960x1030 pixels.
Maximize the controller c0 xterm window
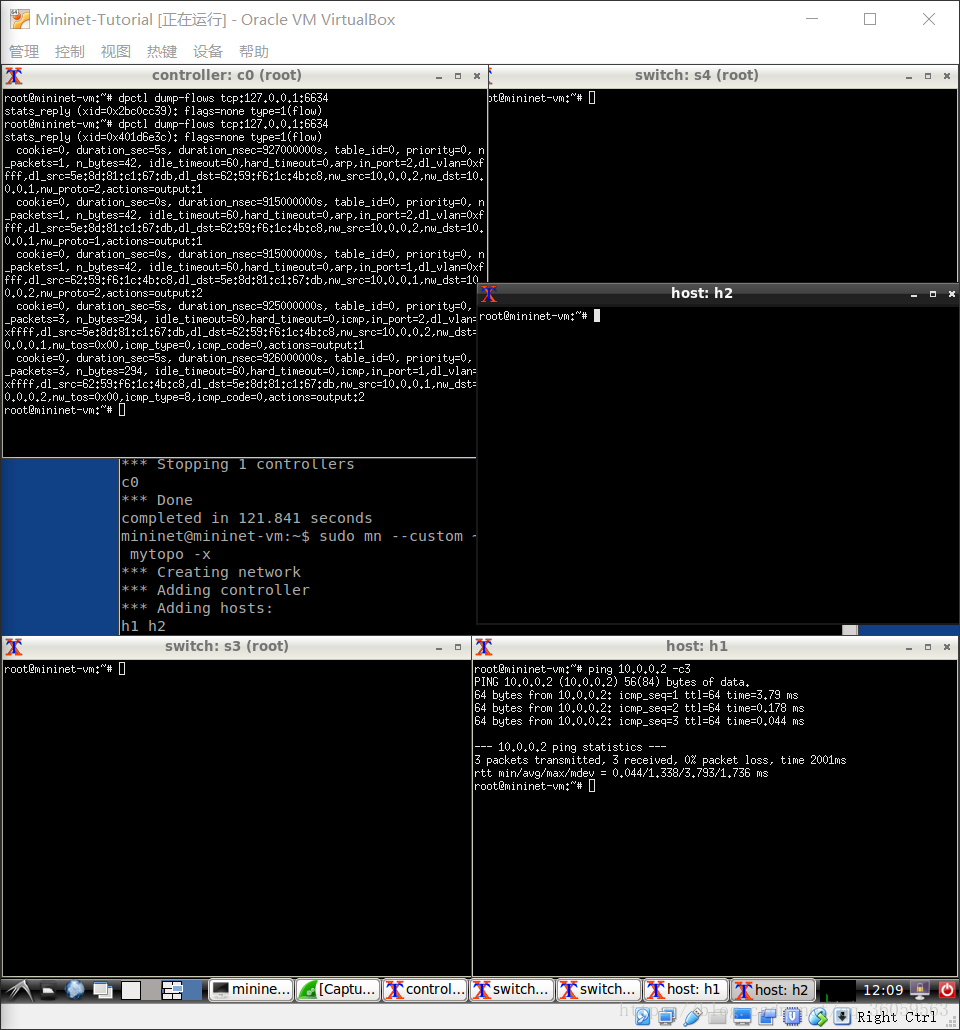pyautogui.click(x=458, y=76)
